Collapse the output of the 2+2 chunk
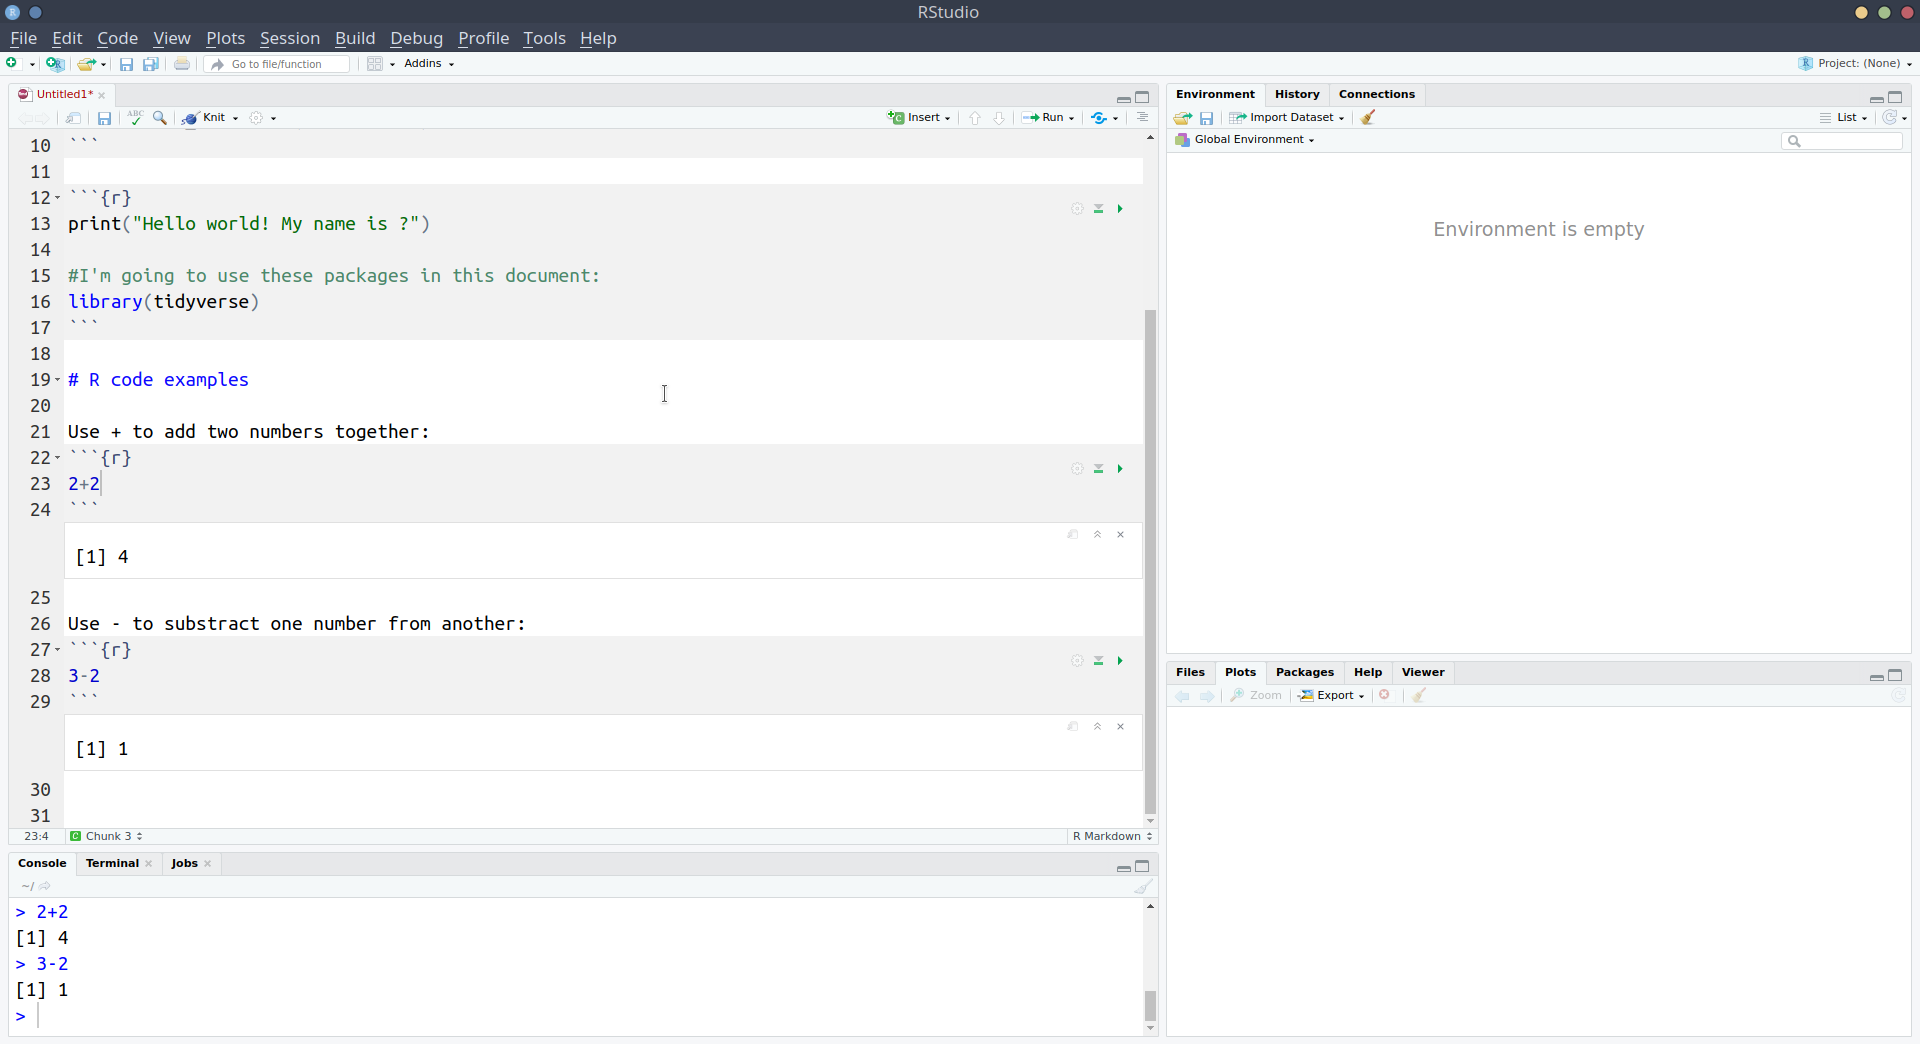Screen dimensions: 1920x1044 coord(1097,535)
